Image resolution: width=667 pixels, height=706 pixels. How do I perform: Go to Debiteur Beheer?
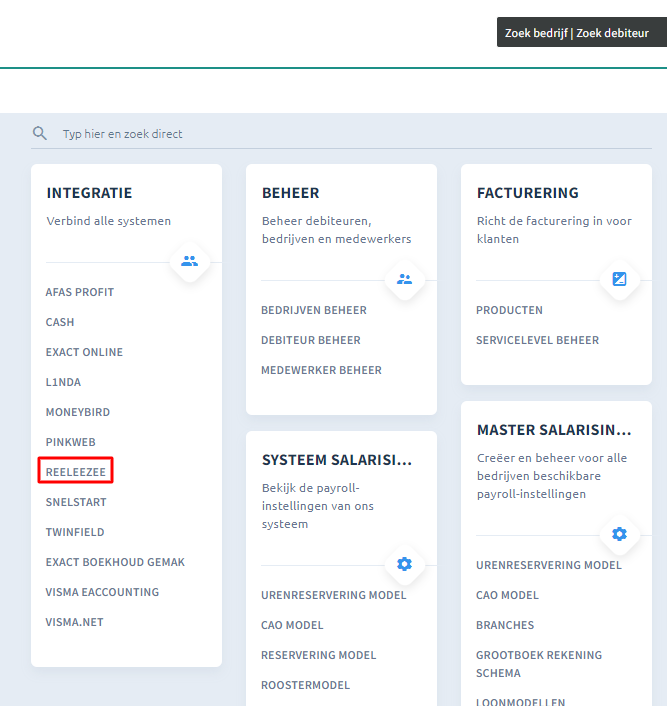click(x=311, y=340)
